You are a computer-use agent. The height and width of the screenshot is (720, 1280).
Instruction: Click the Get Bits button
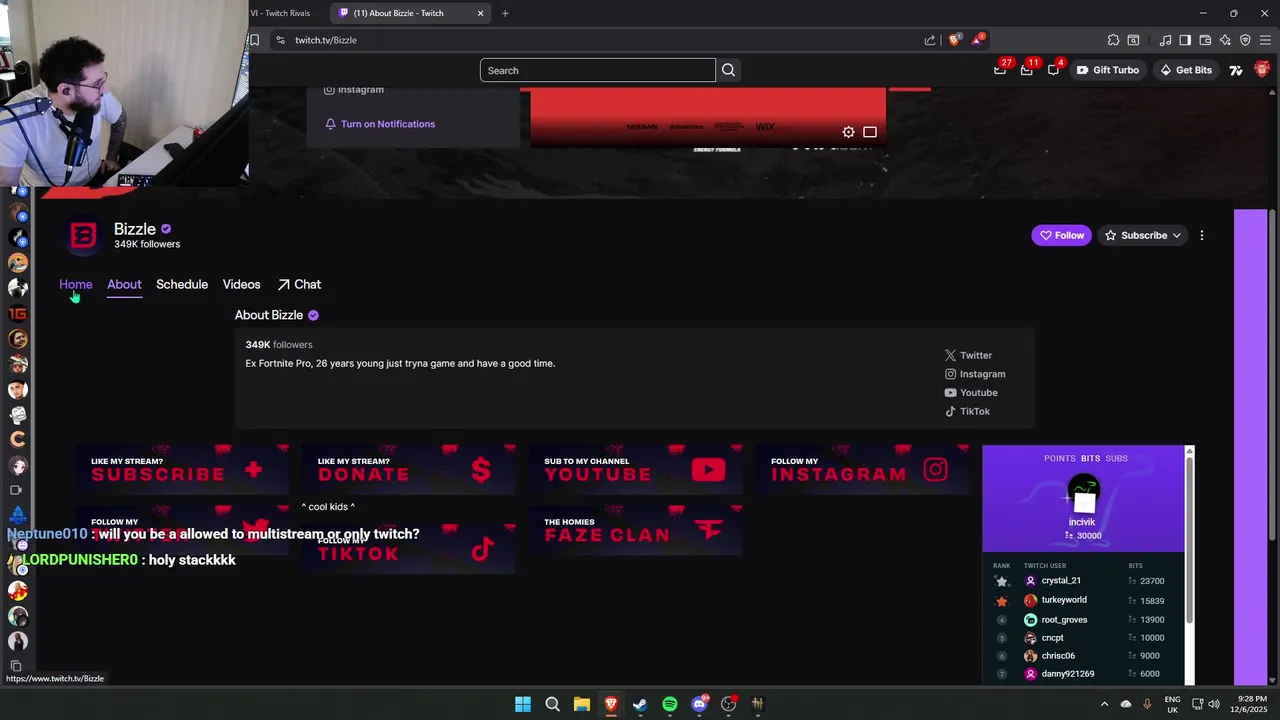click(1185, 70)
